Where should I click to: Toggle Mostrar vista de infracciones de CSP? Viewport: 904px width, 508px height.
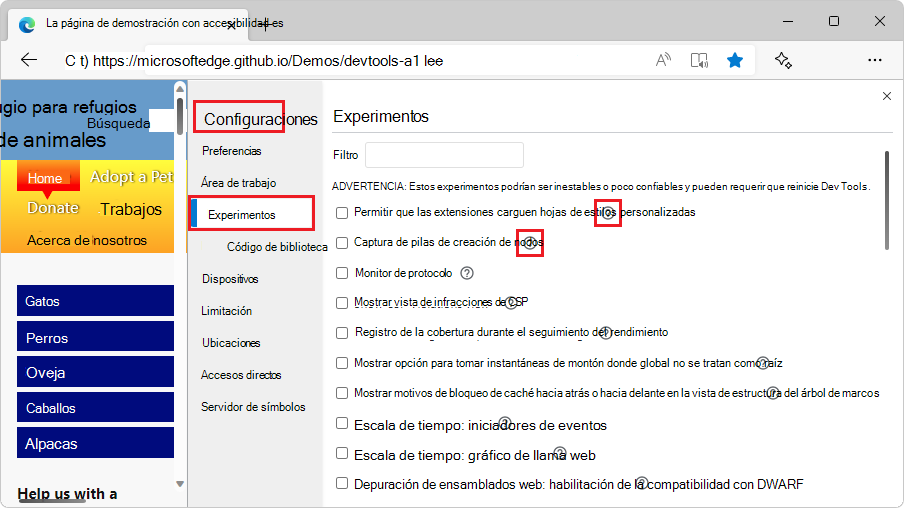click(342, 303)
